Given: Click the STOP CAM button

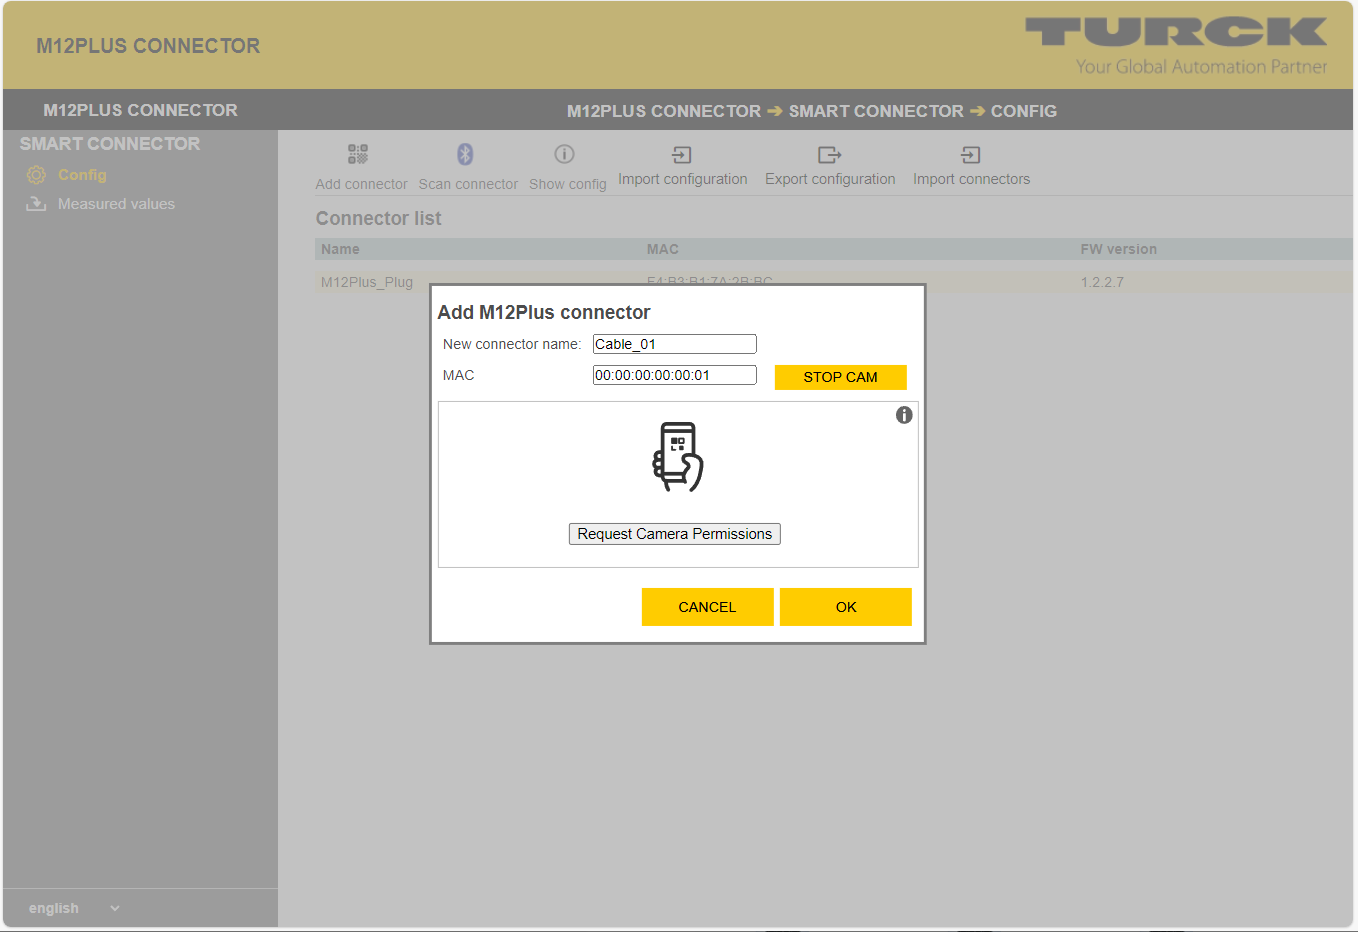Looking at the screenshot, I should point(841,377).
